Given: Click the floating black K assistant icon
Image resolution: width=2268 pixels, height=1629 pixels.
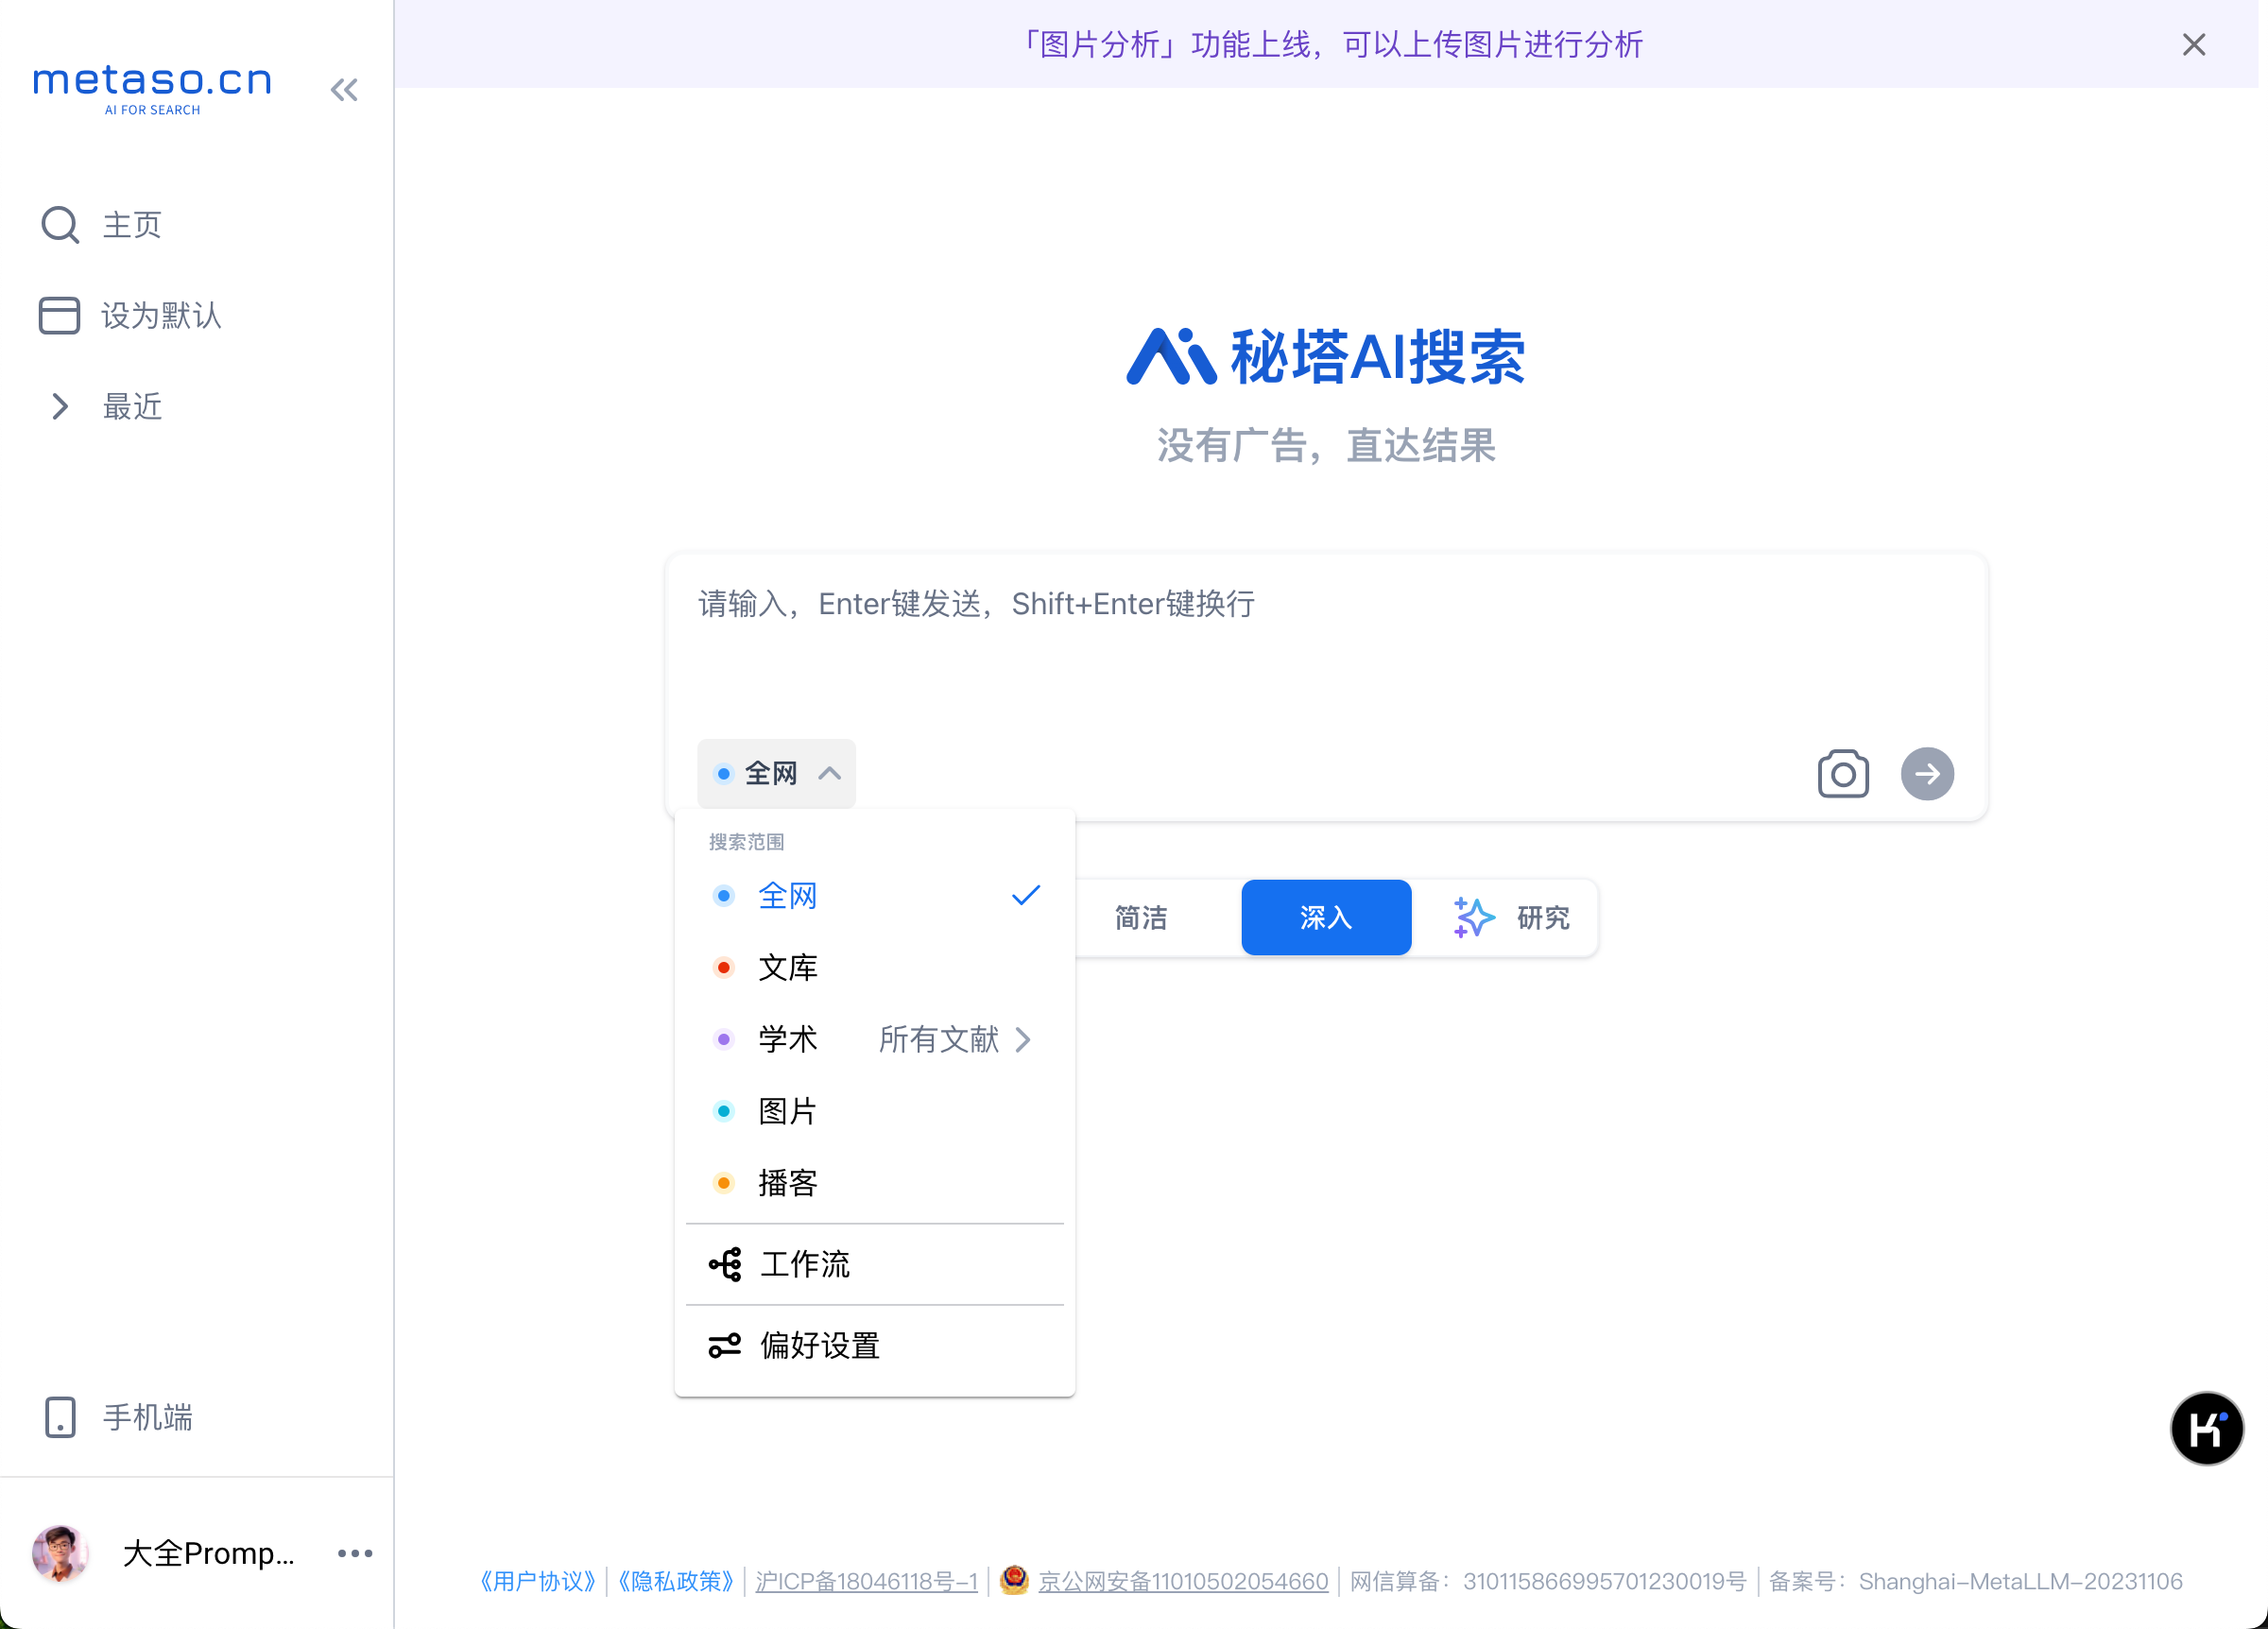Looking at the screenshot, I should tap(2206, 1428).
